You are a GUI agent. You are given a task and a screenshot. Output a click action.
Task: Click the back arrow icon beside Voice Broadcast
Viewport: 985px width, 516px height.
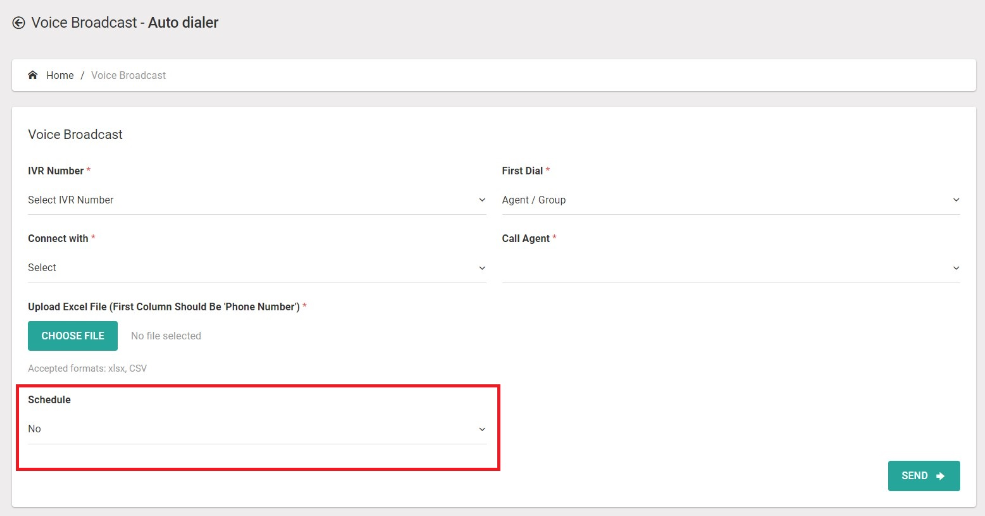(19, 23)
